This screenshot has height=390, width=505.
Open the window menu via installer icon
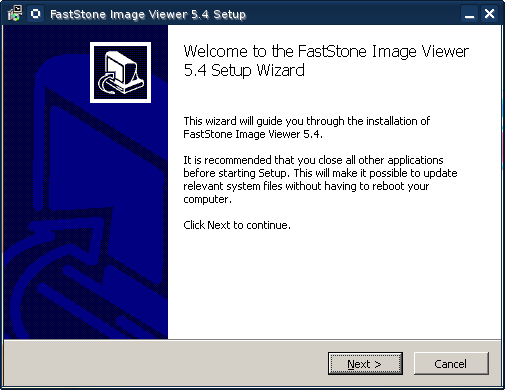[15, 14]
